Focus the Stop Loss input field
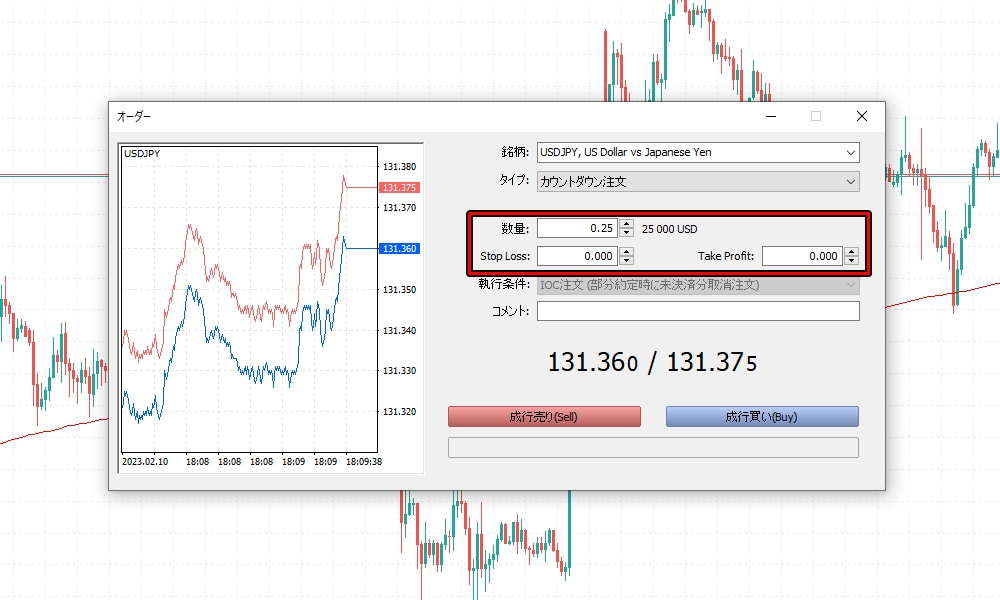1000x600 pixels. click(577, 256)
